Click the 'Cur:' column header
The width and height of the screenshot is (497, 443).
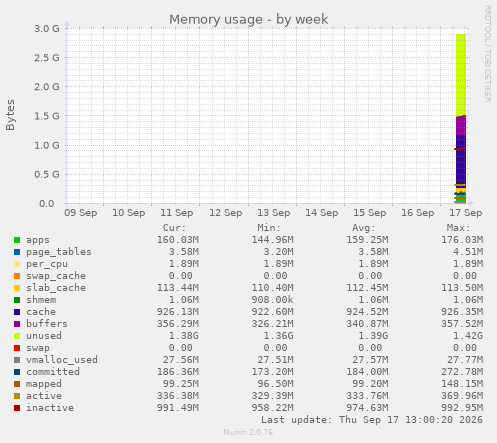coord(174,228)
